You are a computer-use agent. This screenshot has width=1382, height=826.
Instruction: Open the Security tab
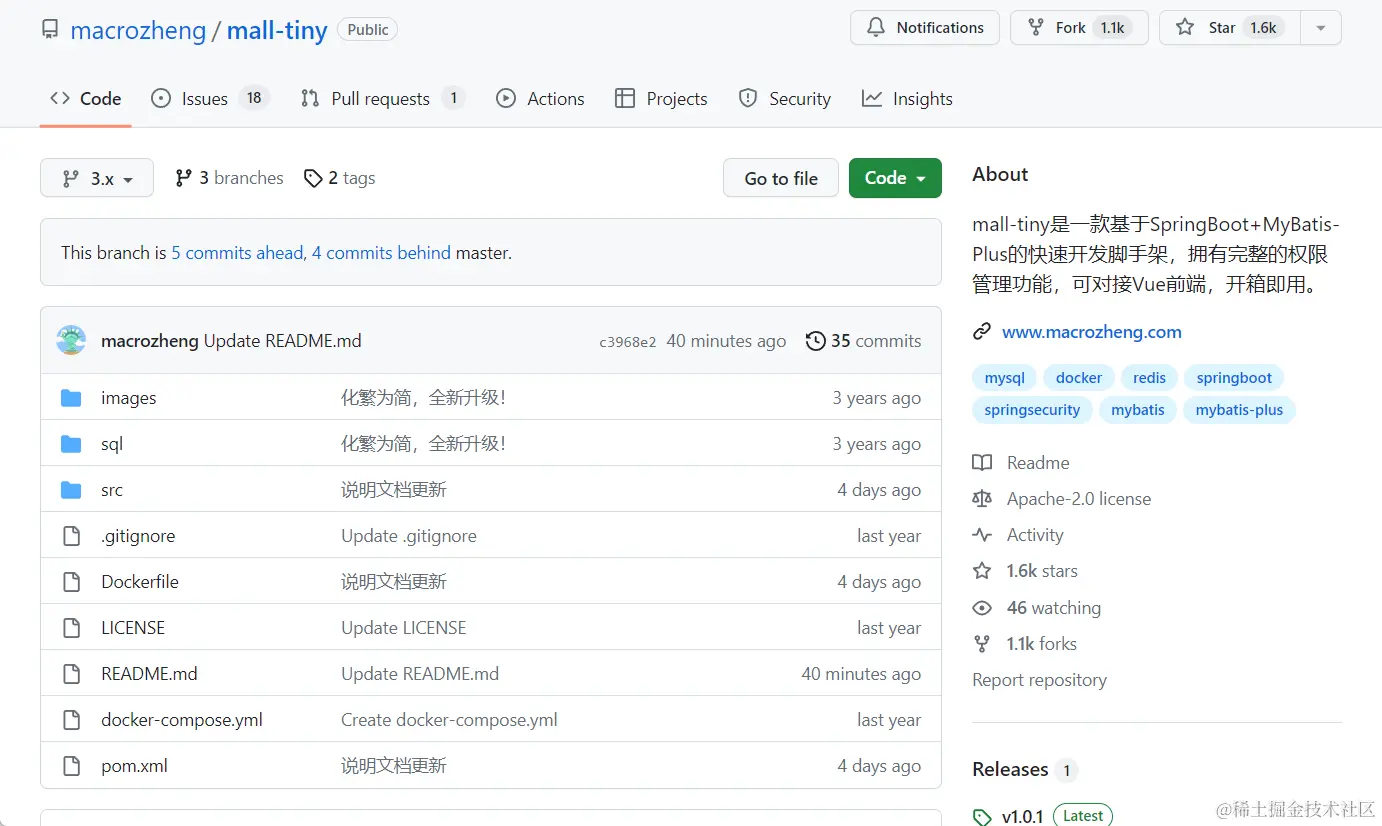click(x=785, y=98)
